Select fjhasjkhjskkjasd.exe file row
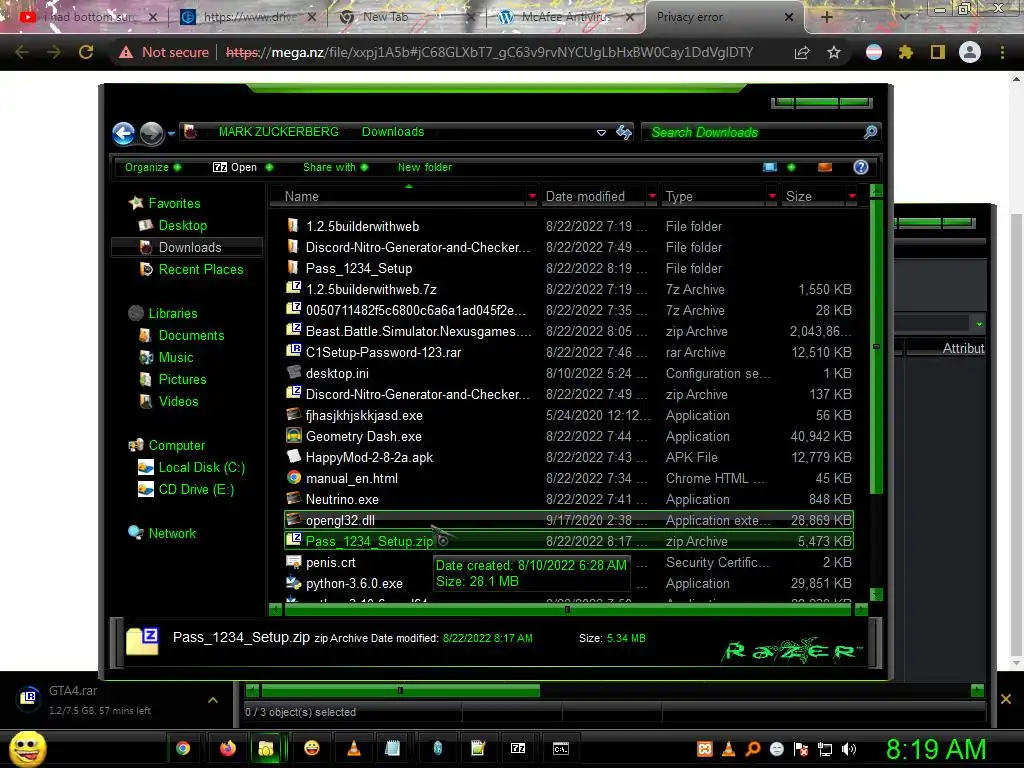The image size is (1024, 768). pyautogui.click(x=568, y=415)
